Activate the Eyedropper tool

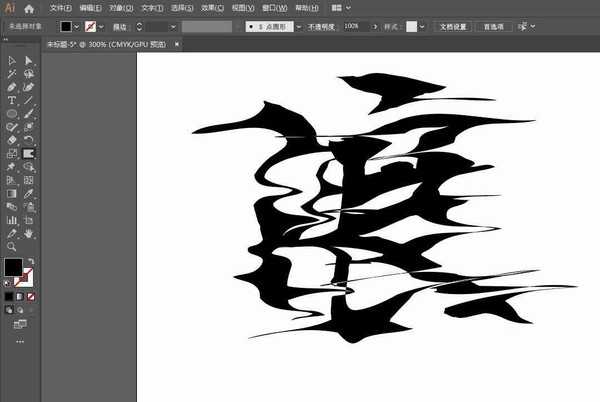29,193
